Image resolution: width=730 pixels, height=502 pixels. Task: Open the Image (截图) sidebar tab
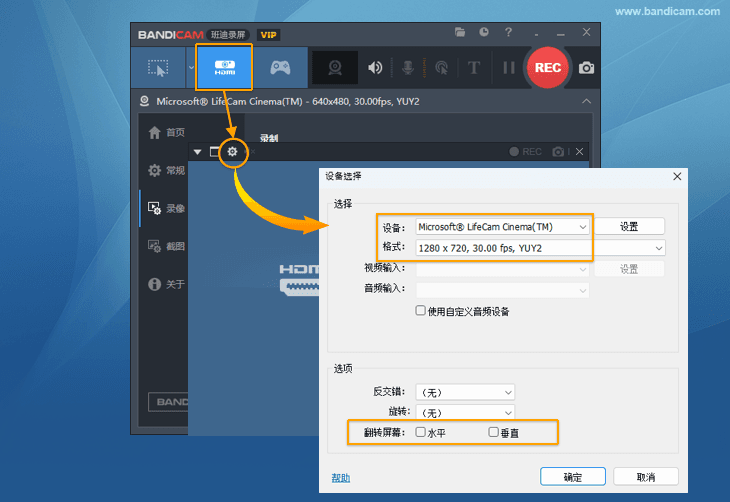(167, 246)
